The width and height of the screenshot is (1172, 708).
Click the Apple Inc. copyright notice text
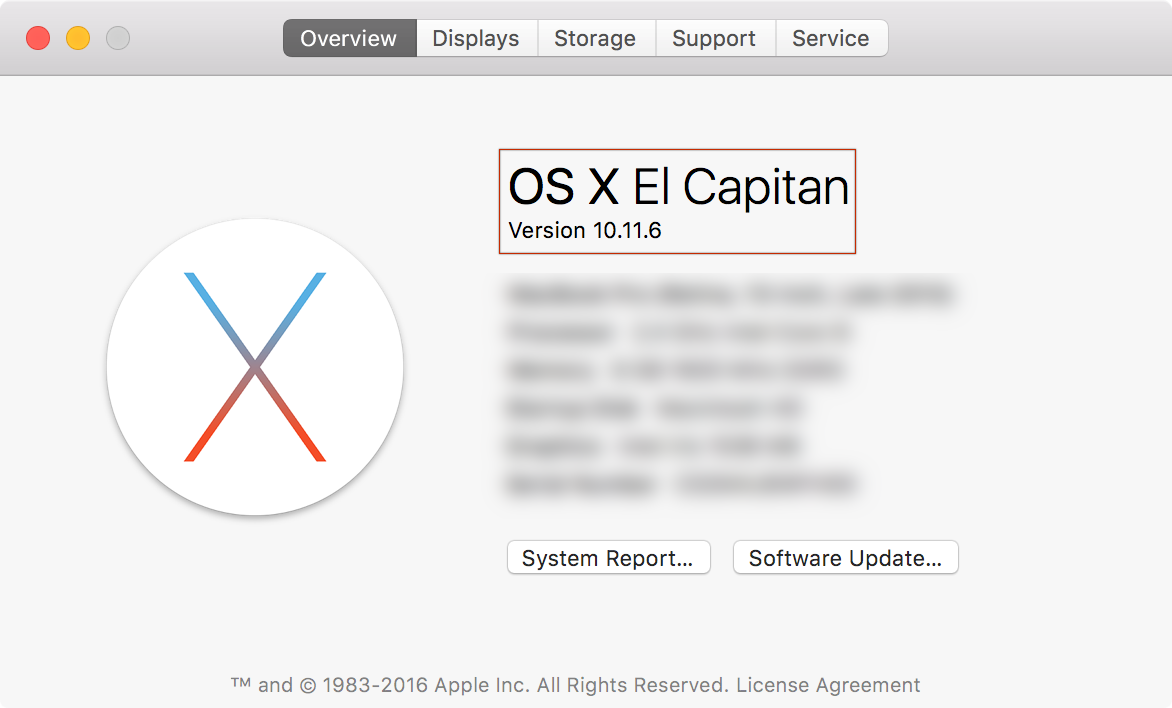480,685
